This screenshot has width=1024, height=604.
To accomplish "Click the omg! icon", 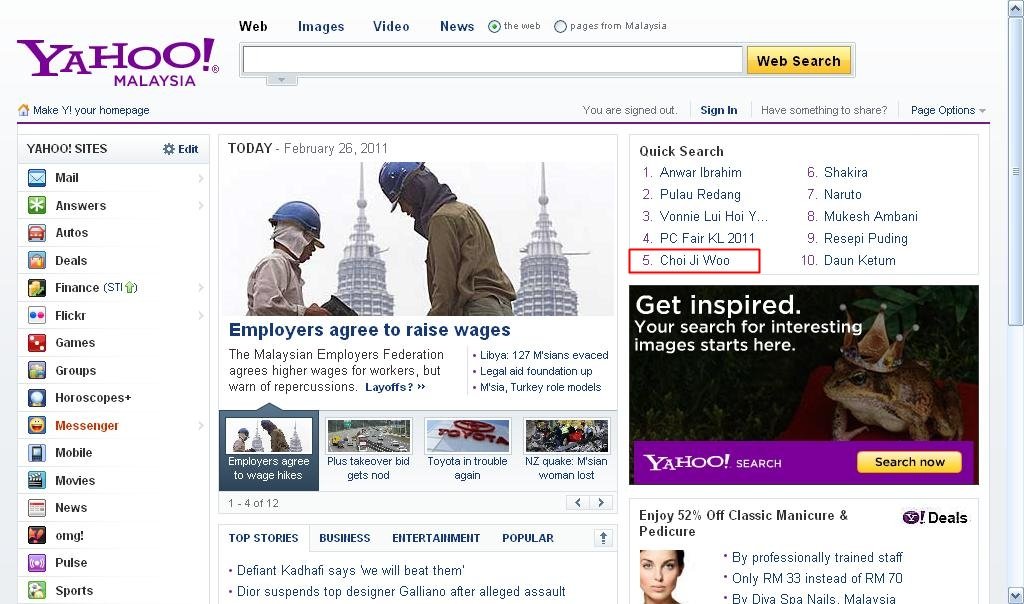I will tap(37, 535).
